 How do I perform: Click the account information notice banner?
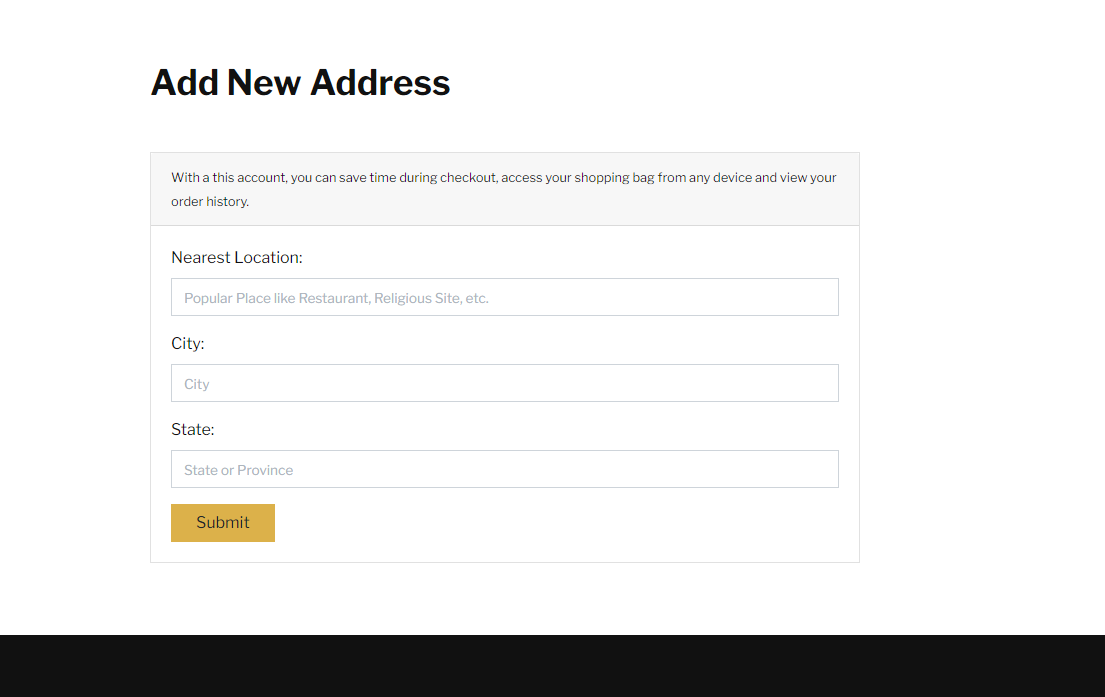(x=504, y=188)
